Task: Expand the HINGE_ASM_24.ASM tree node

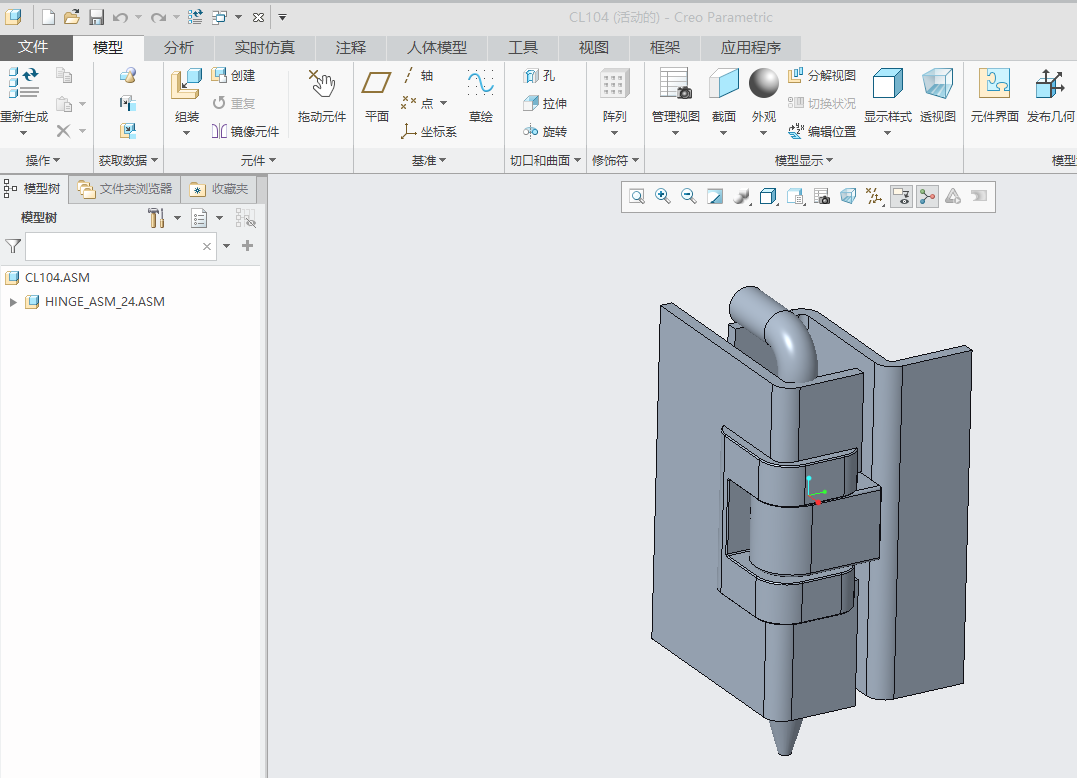Action: 13,302
